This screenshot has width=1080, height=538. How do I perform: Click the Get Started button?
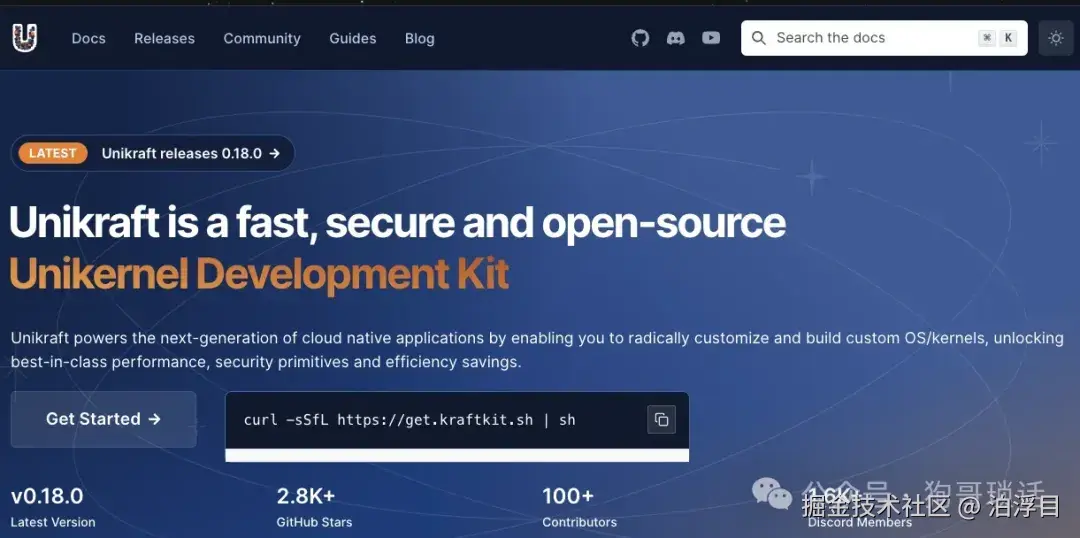[103, 419]
